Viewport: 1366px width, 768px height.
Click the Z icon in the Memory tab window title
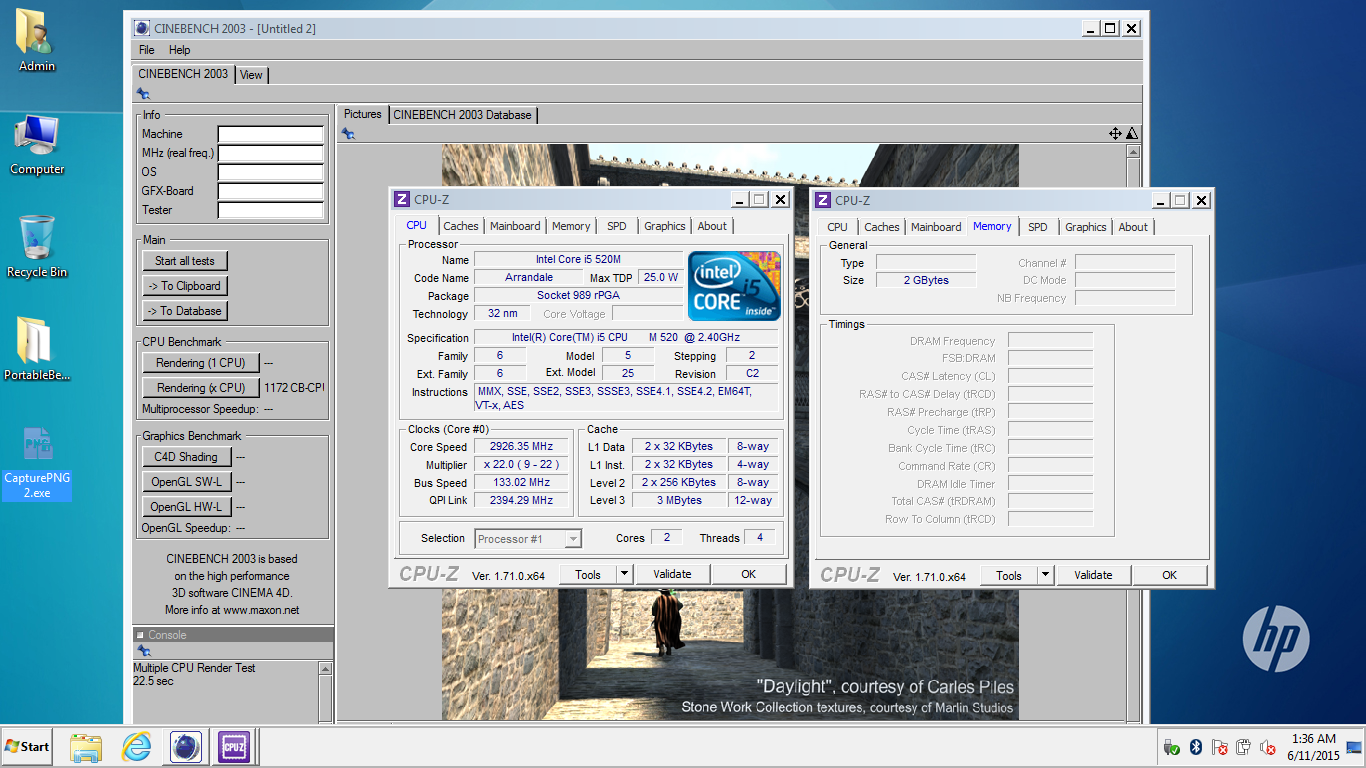822,200
